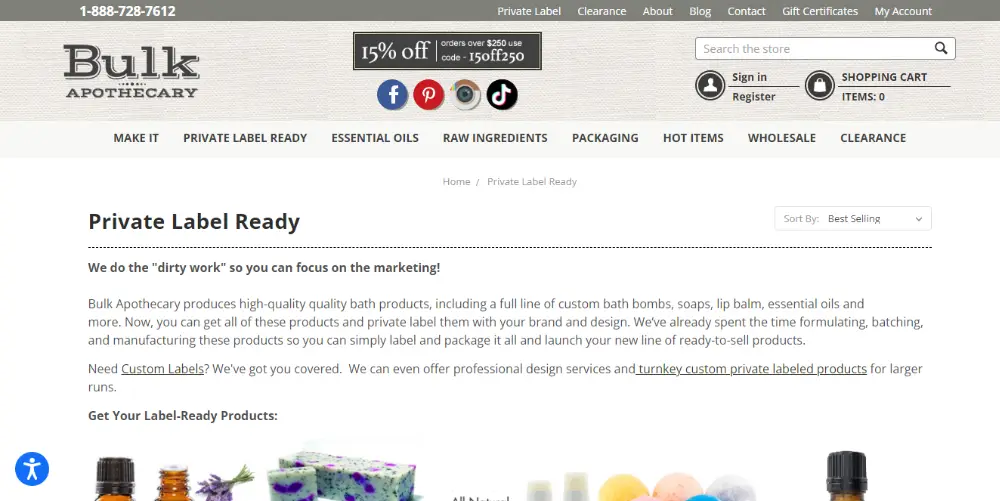This screenshot has width=1000, height=501.
Task: Follow the turnkey custom private labeled products link
Action: click(x=751, y=368)
